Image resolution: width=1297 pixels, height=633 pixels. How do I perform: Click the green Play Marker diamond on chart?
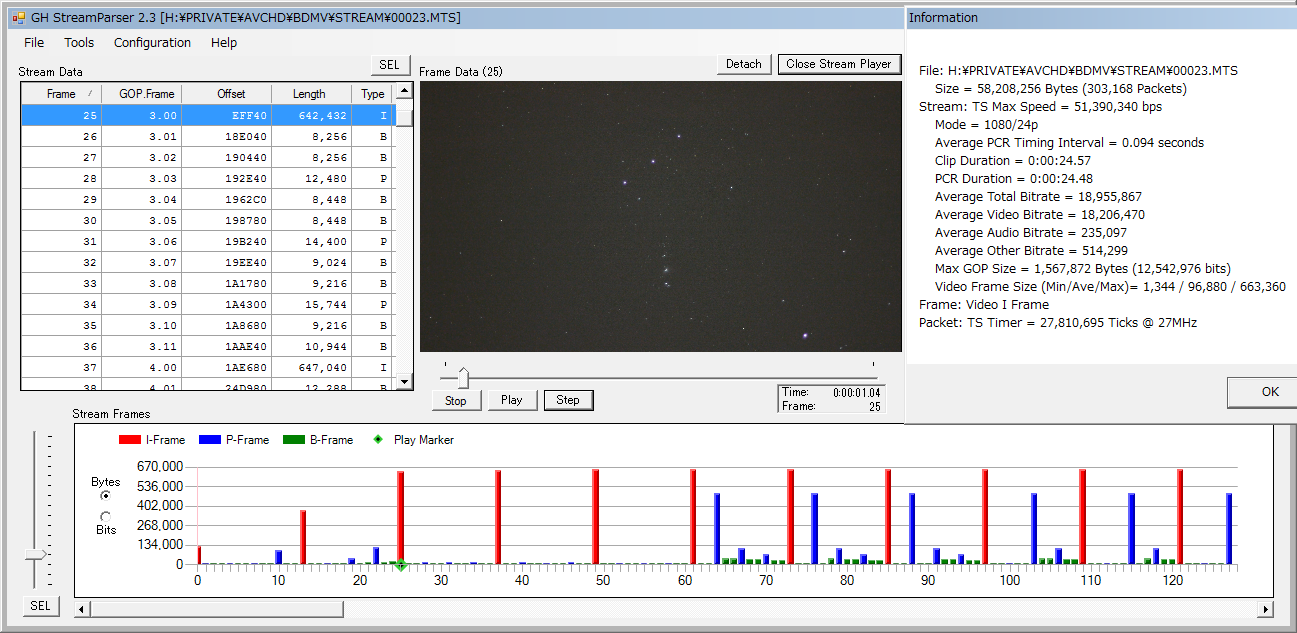pos(401,565)
